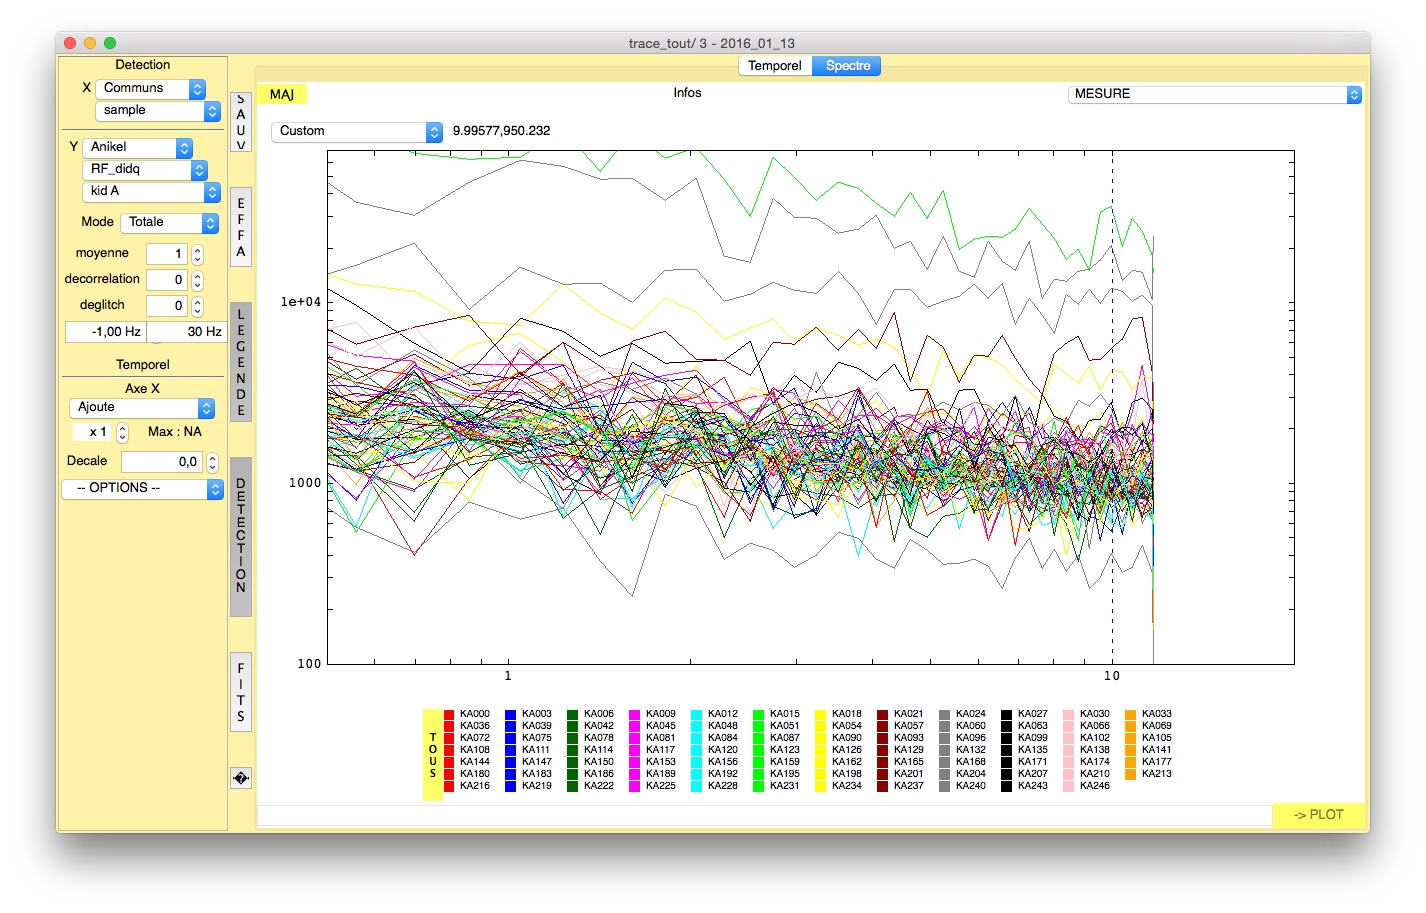Click the Decale input field
This screenshot has height=913, width=1426.
click(162, 462)
